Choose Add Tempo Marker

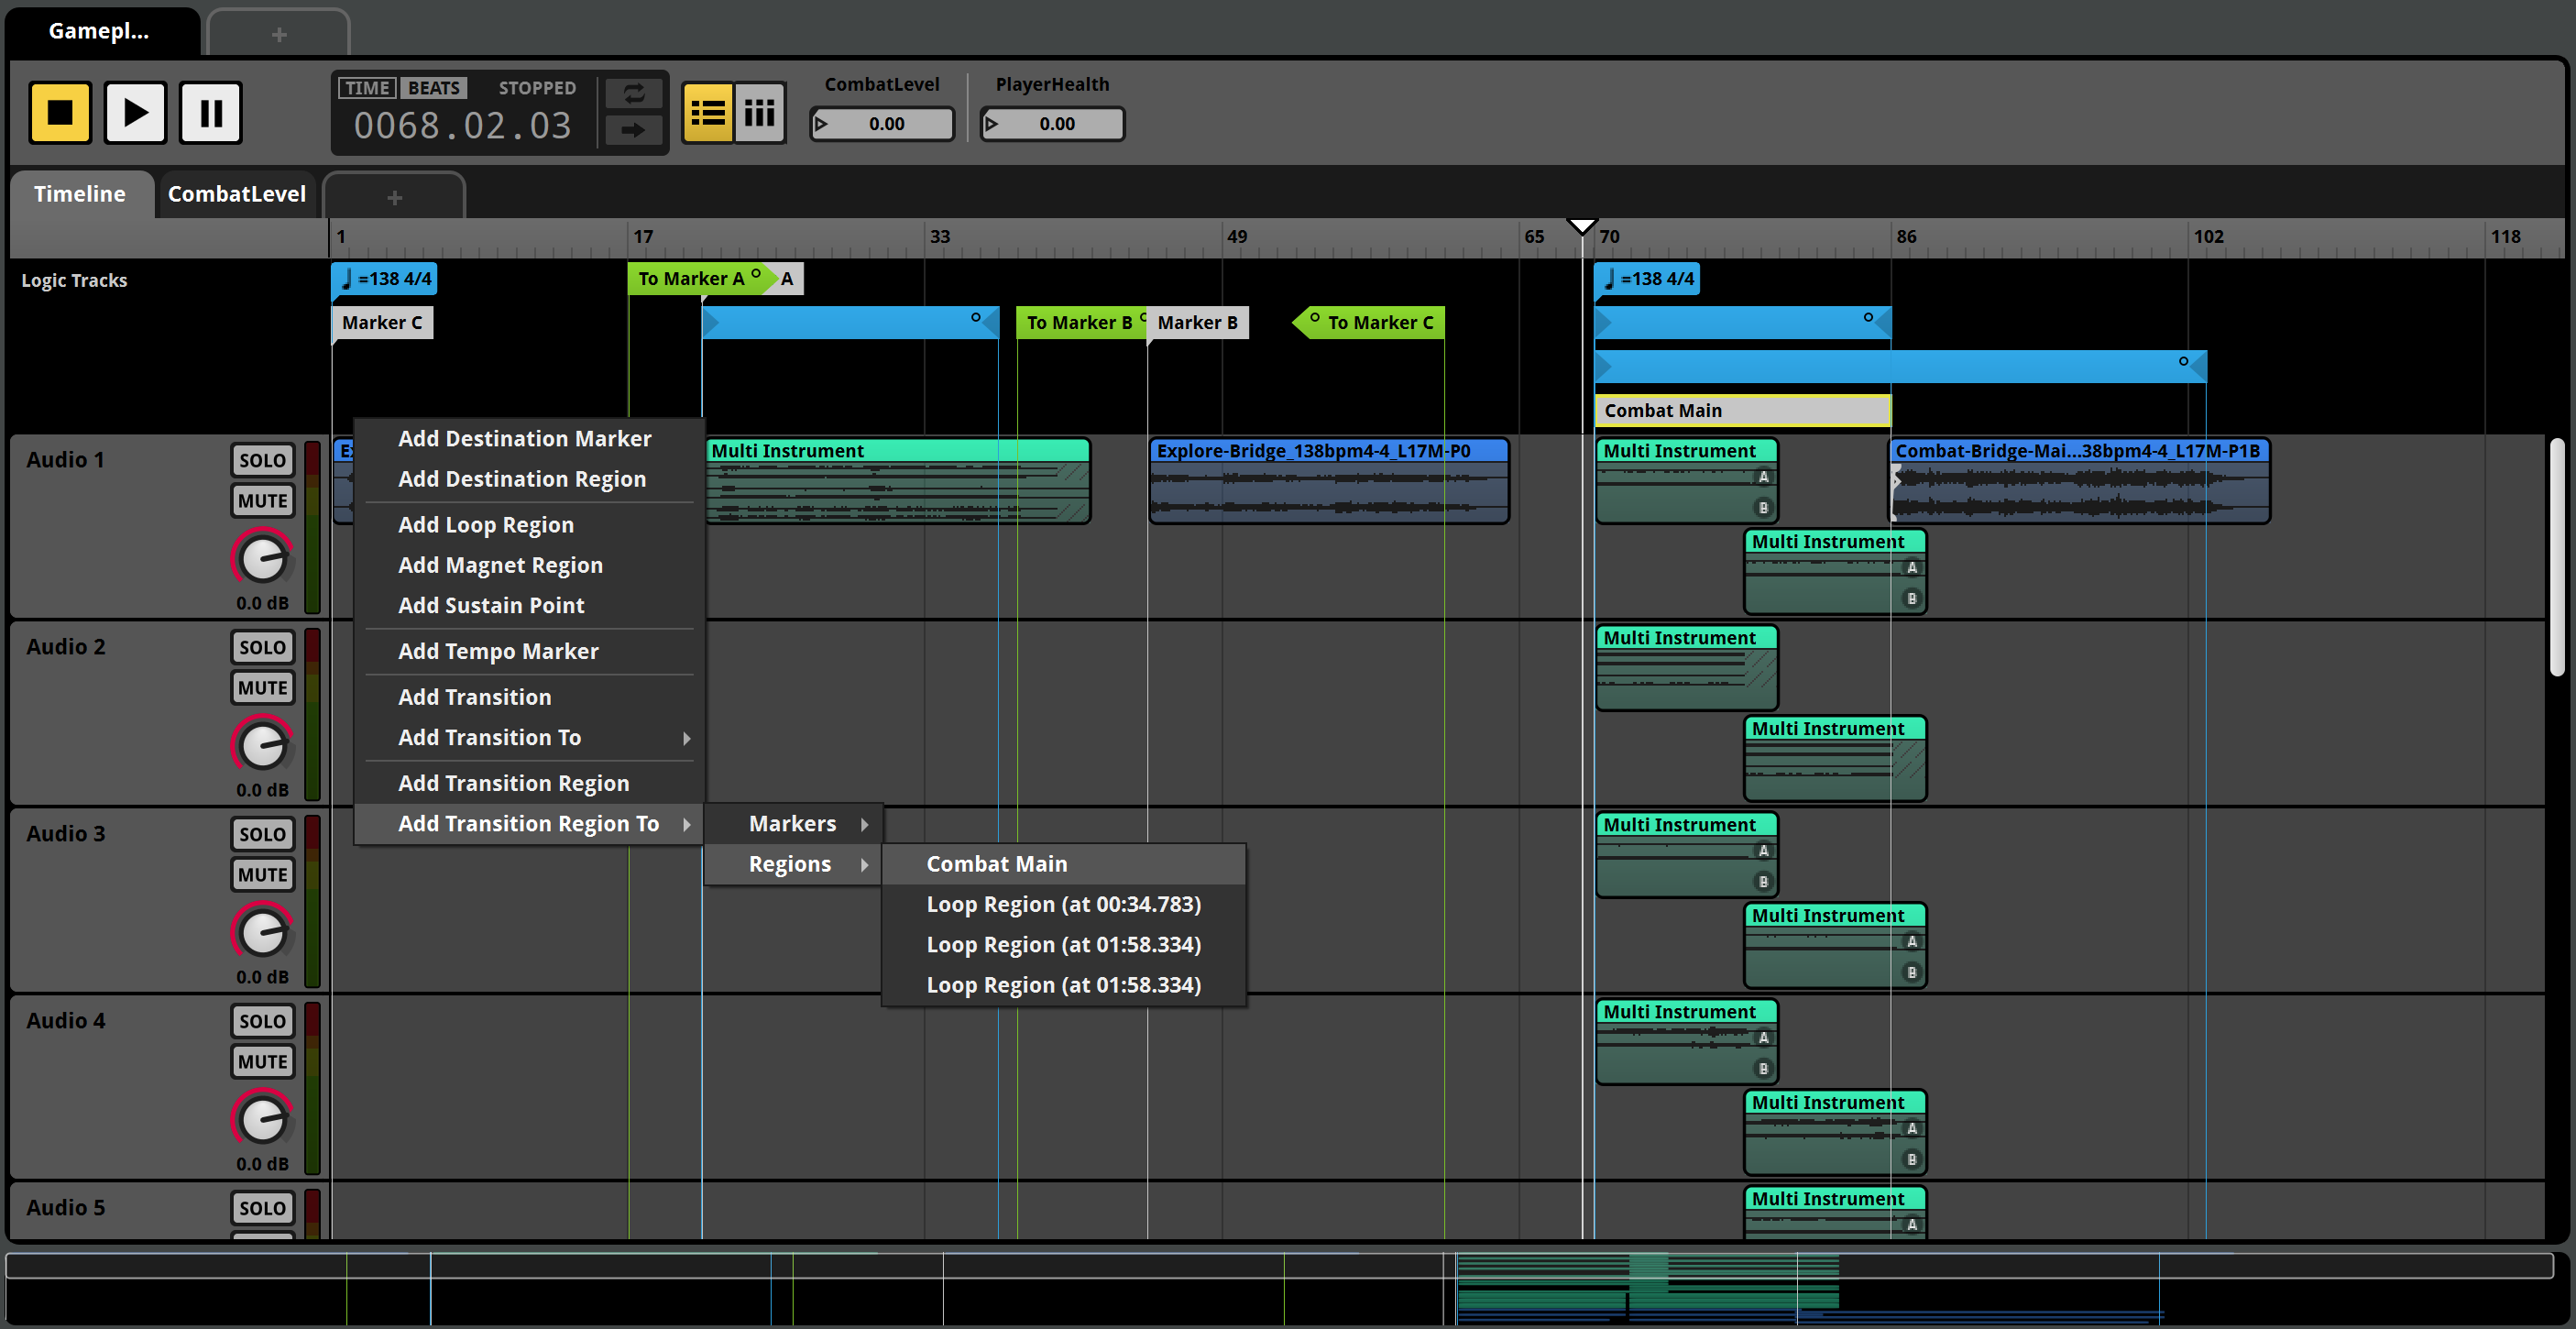(530, 651)
